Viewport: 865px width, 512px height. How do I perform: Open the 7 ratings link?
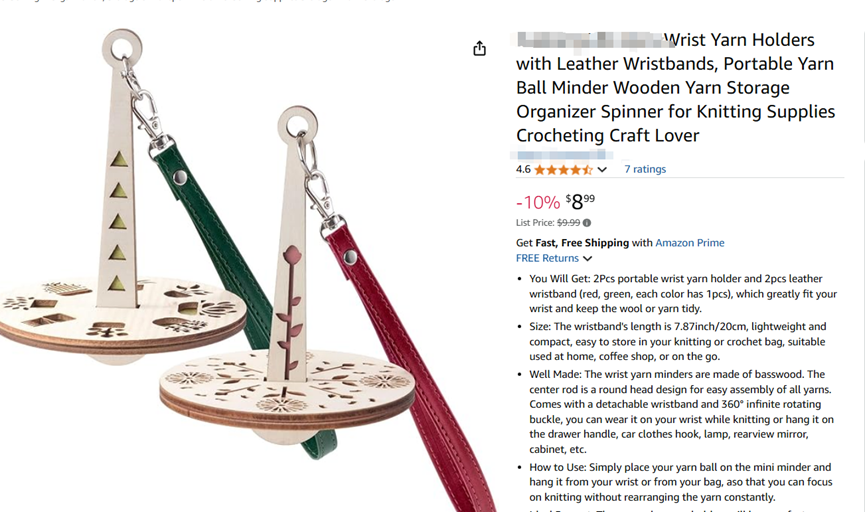(x=645, y=169)
